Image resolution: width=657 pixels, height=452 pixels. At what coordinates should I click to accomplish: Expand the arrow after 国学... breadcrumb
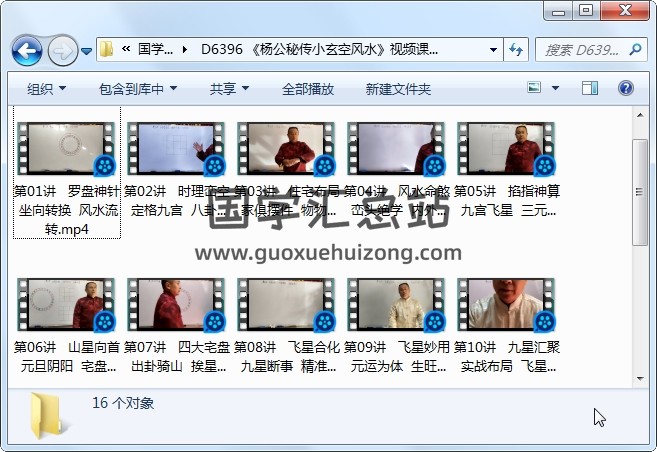(x=184, y=50)
